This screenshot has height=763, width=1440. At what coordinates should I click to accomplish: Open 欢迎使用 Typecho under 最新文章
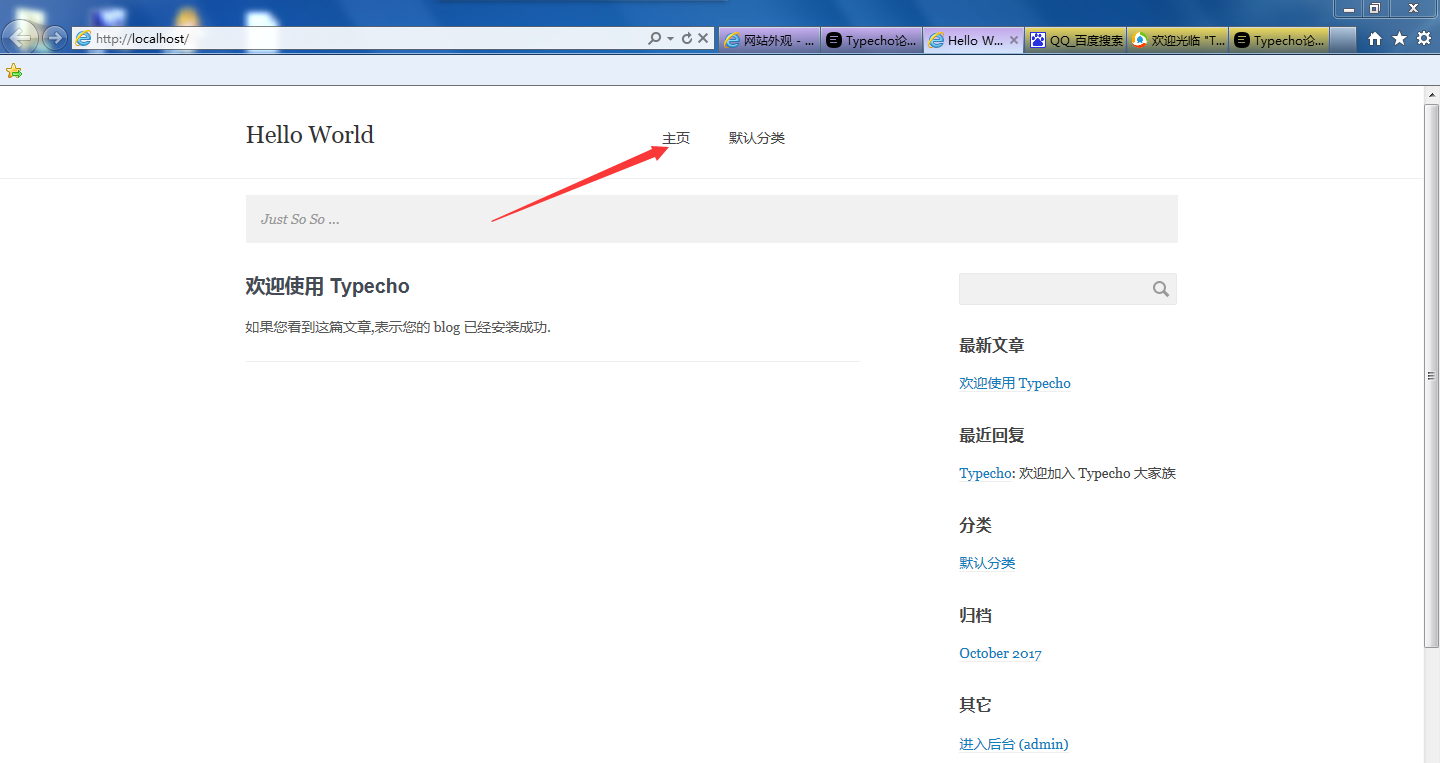click(x=1015, y=383)
